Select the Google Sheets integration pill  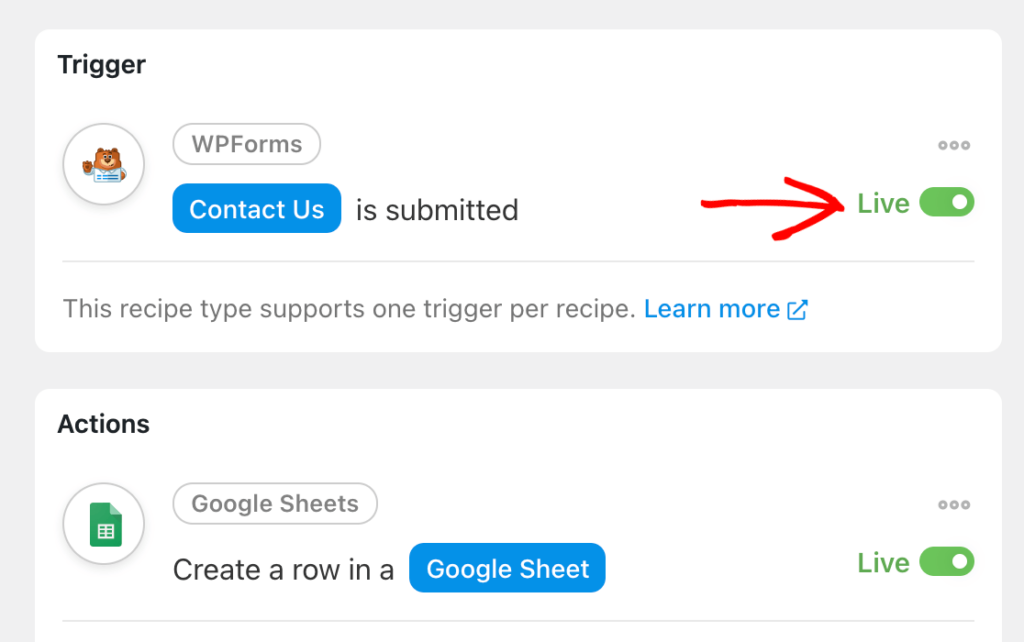tap(275, 504)
